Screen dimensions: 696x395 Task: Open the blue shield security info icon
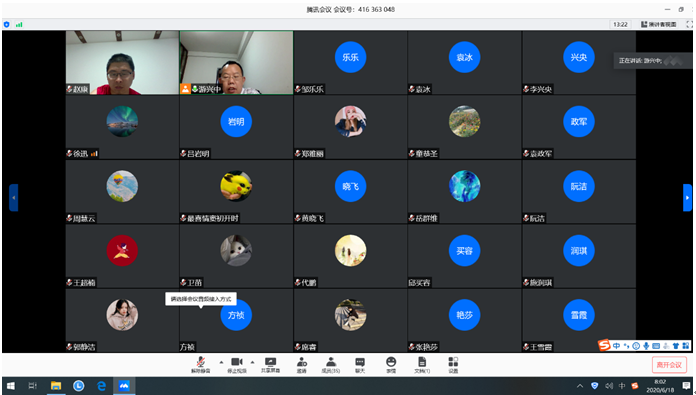[6, 24]
